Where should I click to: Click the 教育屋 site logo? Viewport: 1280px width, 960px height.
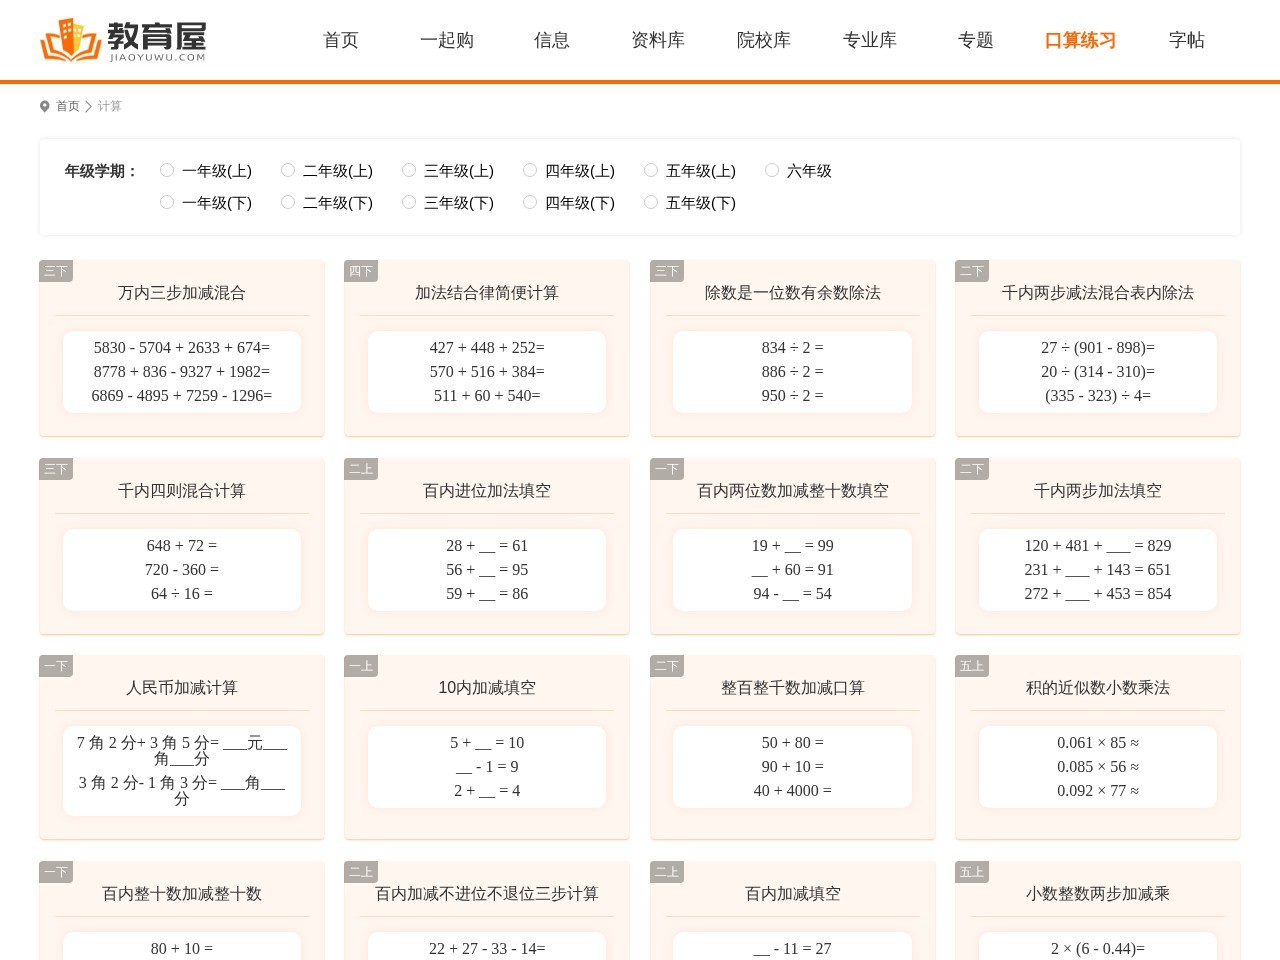pyautogui.click(x=123, y=40)
